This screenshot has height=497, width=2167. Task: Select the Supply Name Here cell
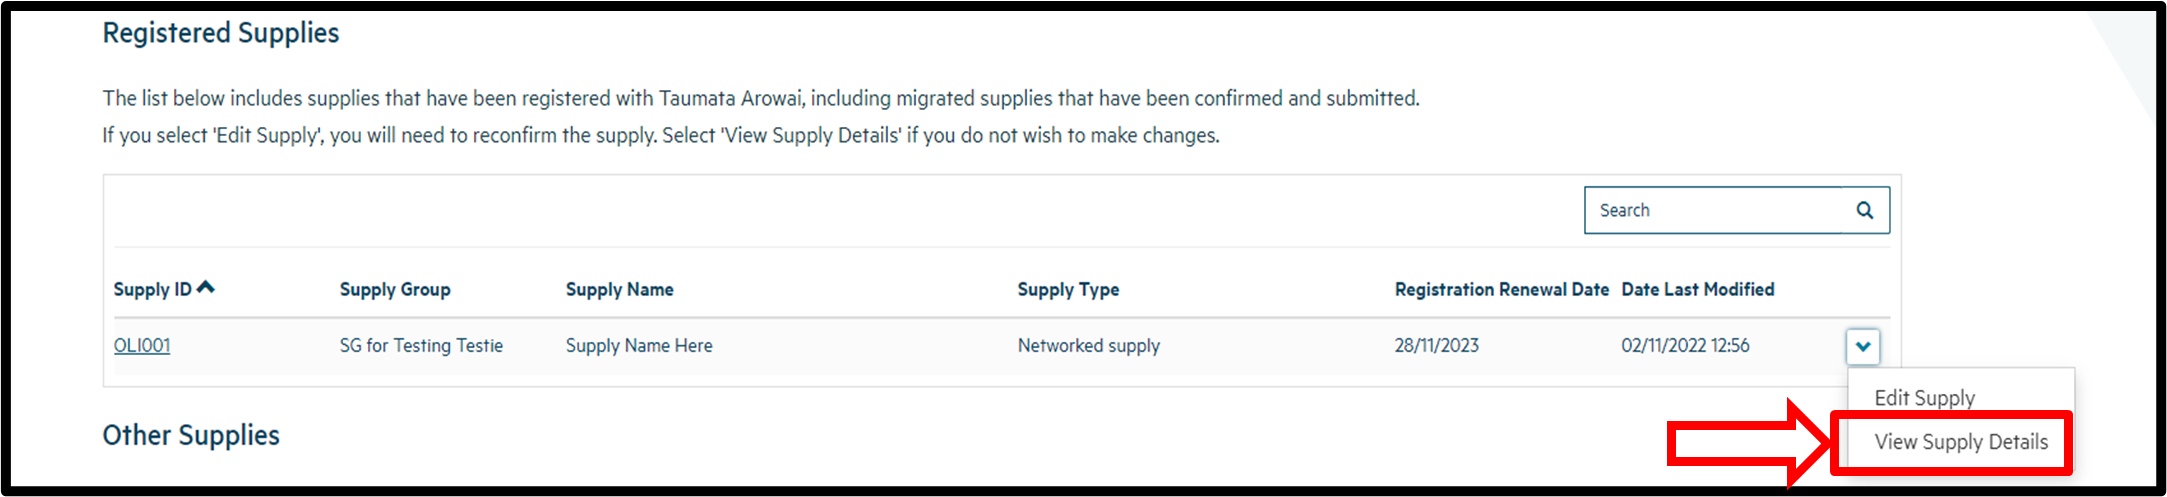(x=639, y=346)
